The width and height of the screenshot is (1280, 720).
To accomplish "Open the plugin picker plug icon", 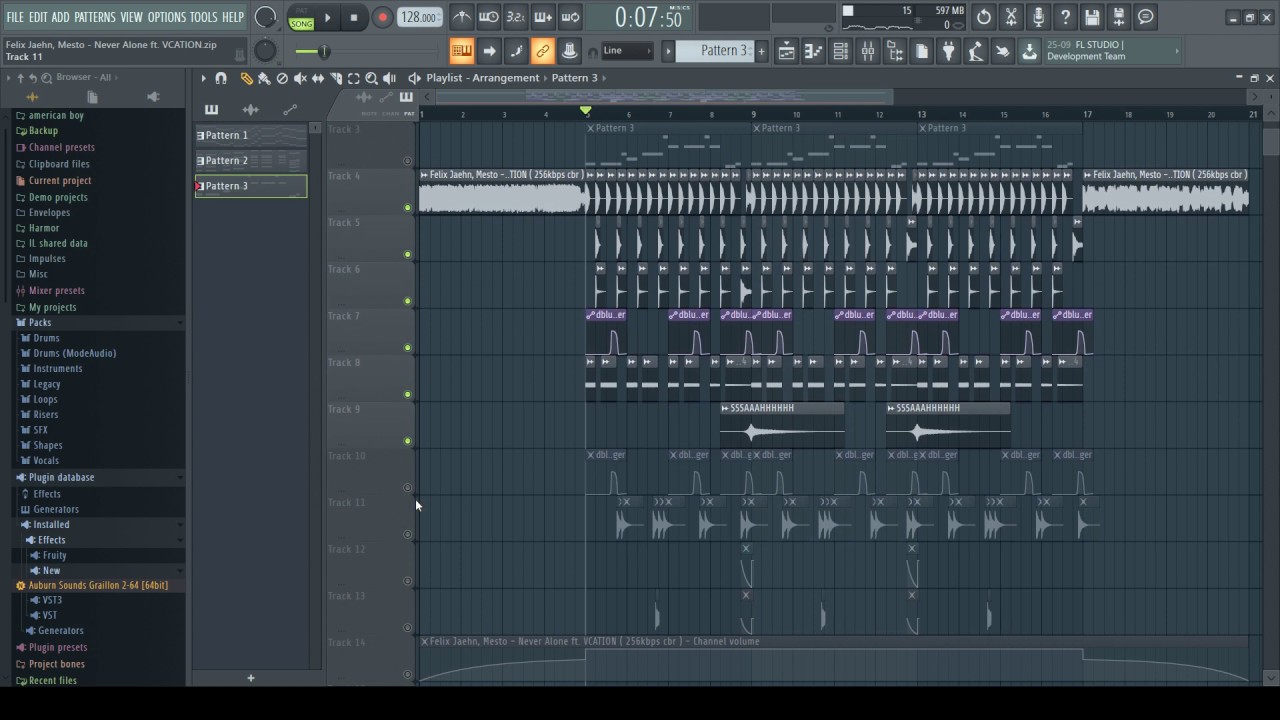I will [949, 51].
